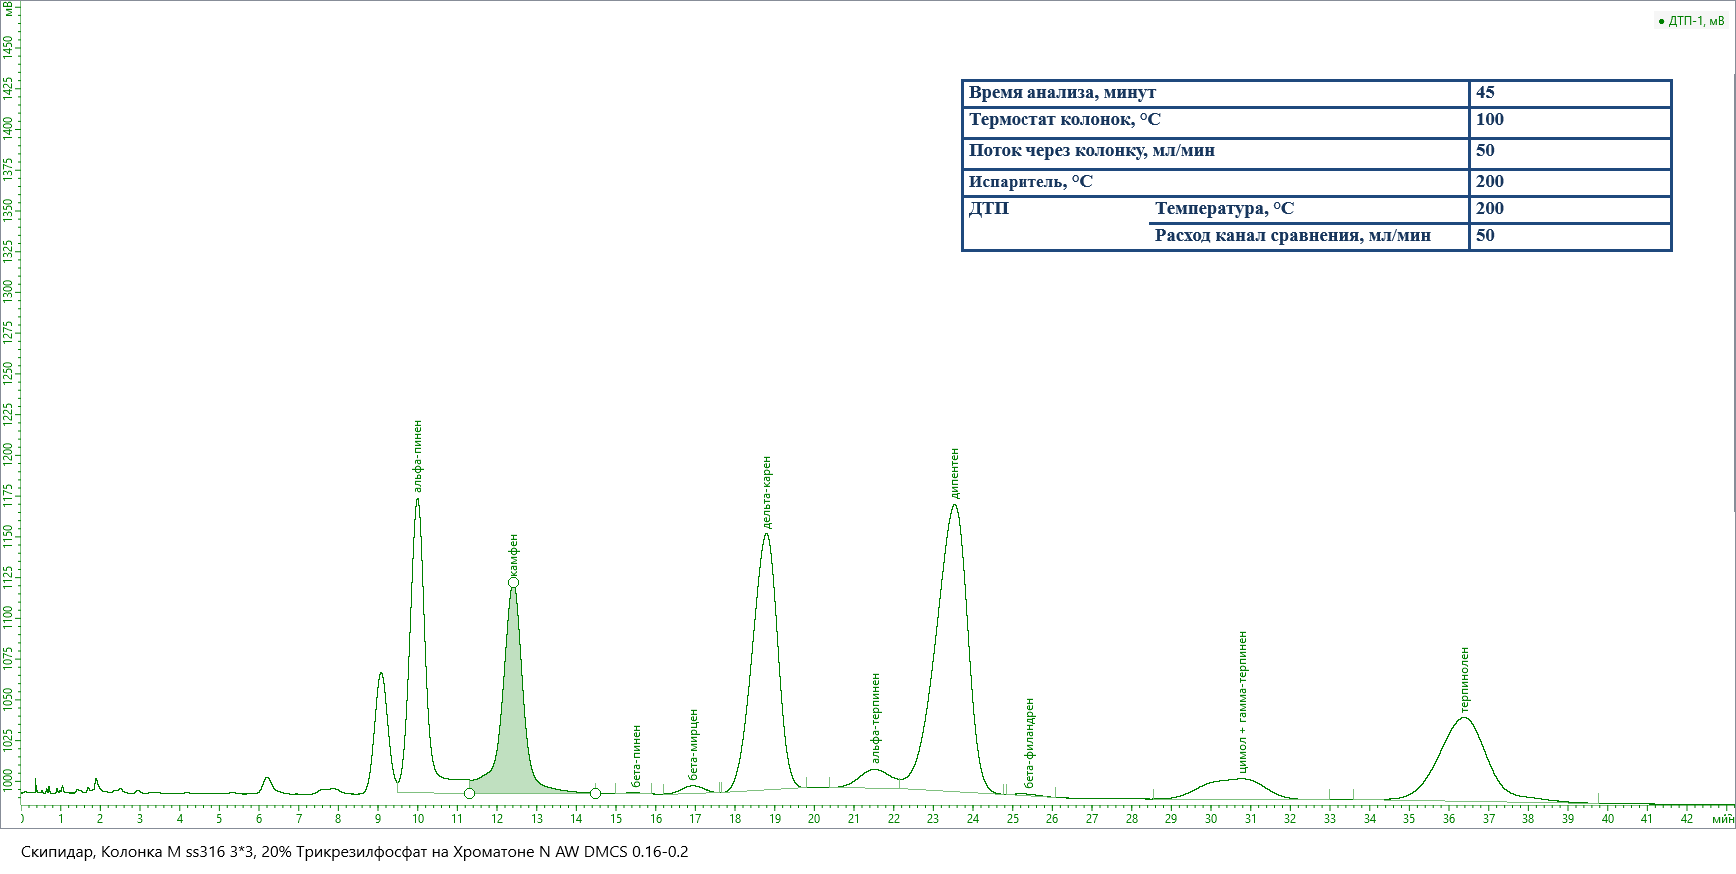Select the бета-филандрен peak label
This screenshot has height=874, width=1736.
1030,743
